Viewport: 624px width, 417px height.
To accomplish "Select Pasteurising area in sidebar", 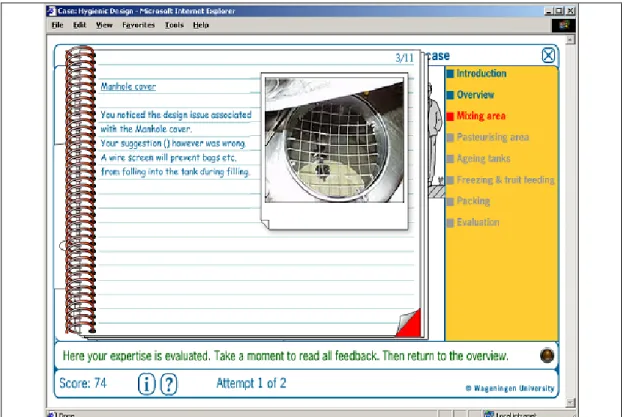I will tap(493, 137).
